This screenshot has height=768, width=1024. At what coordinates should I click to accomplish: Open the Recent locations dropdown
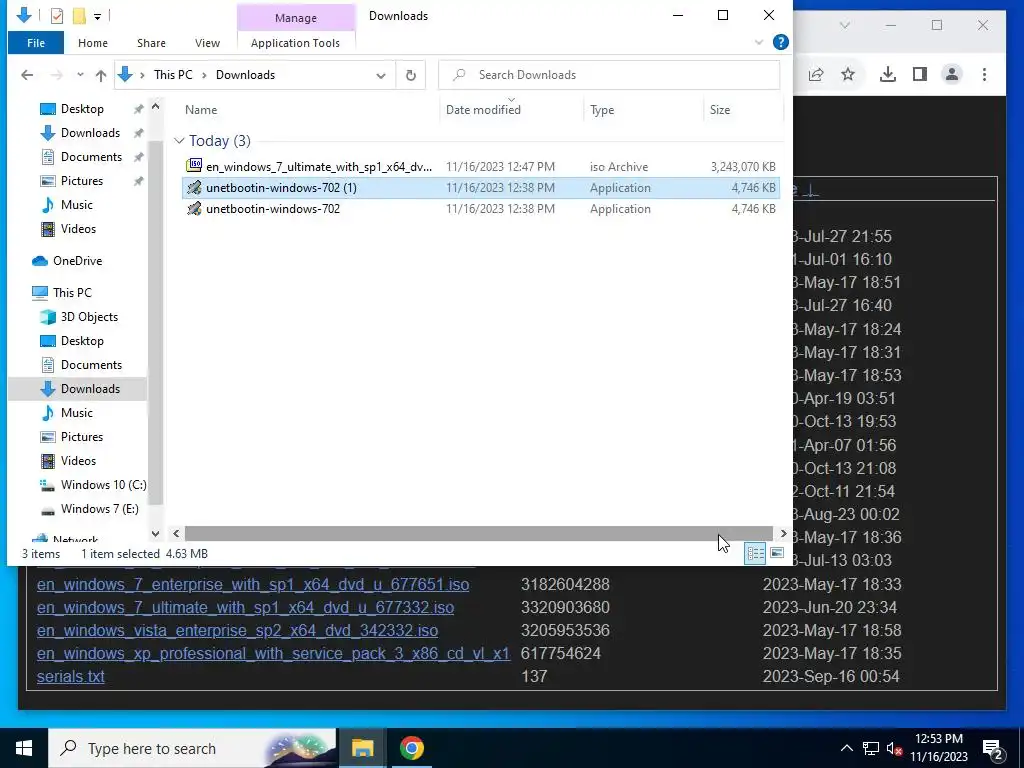click(80, 75)
